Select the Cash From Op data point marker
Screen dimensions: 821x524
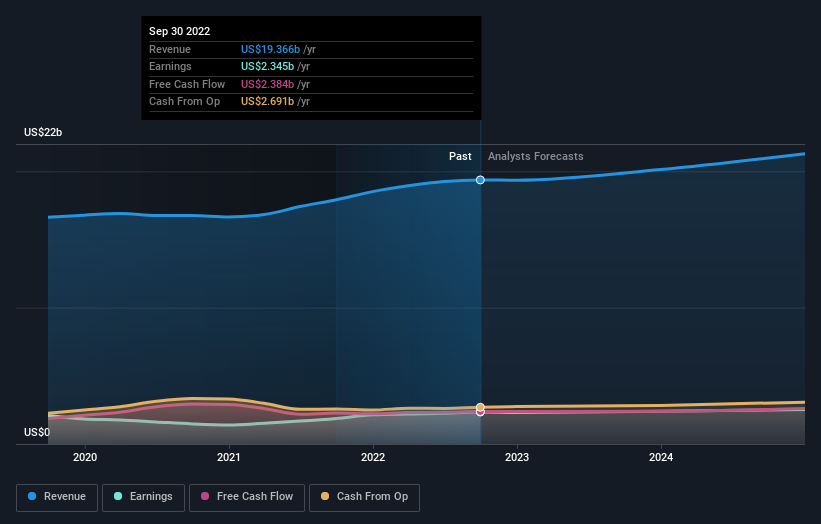[x=480, y=407]
